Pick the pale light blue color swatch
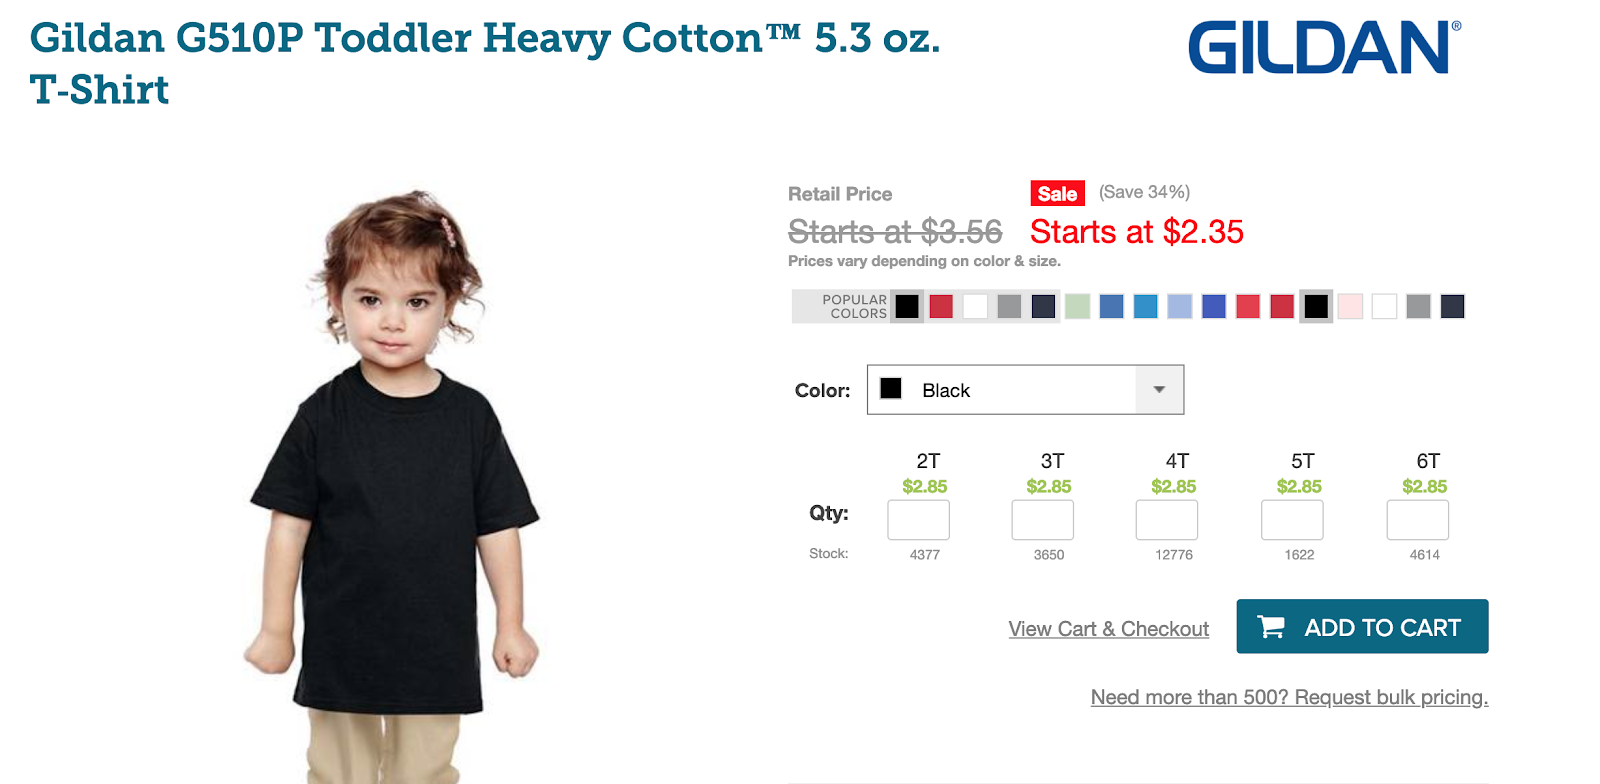1600x784 pixels. pyautogui.click(x=1180, y=306)
